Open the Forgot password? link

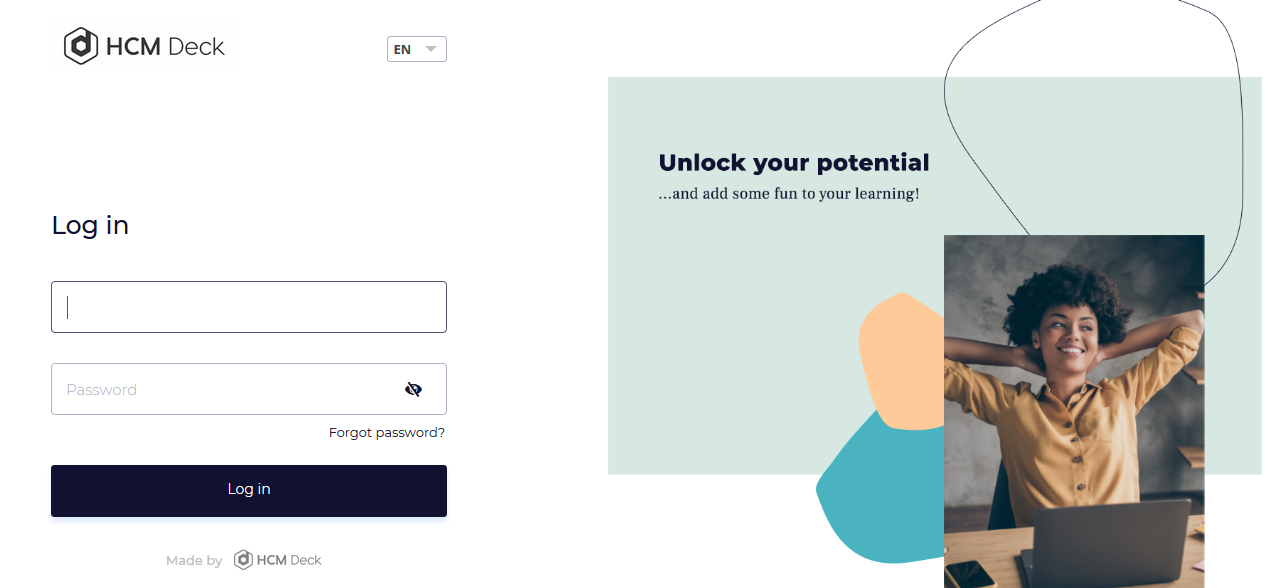[387, 433]
